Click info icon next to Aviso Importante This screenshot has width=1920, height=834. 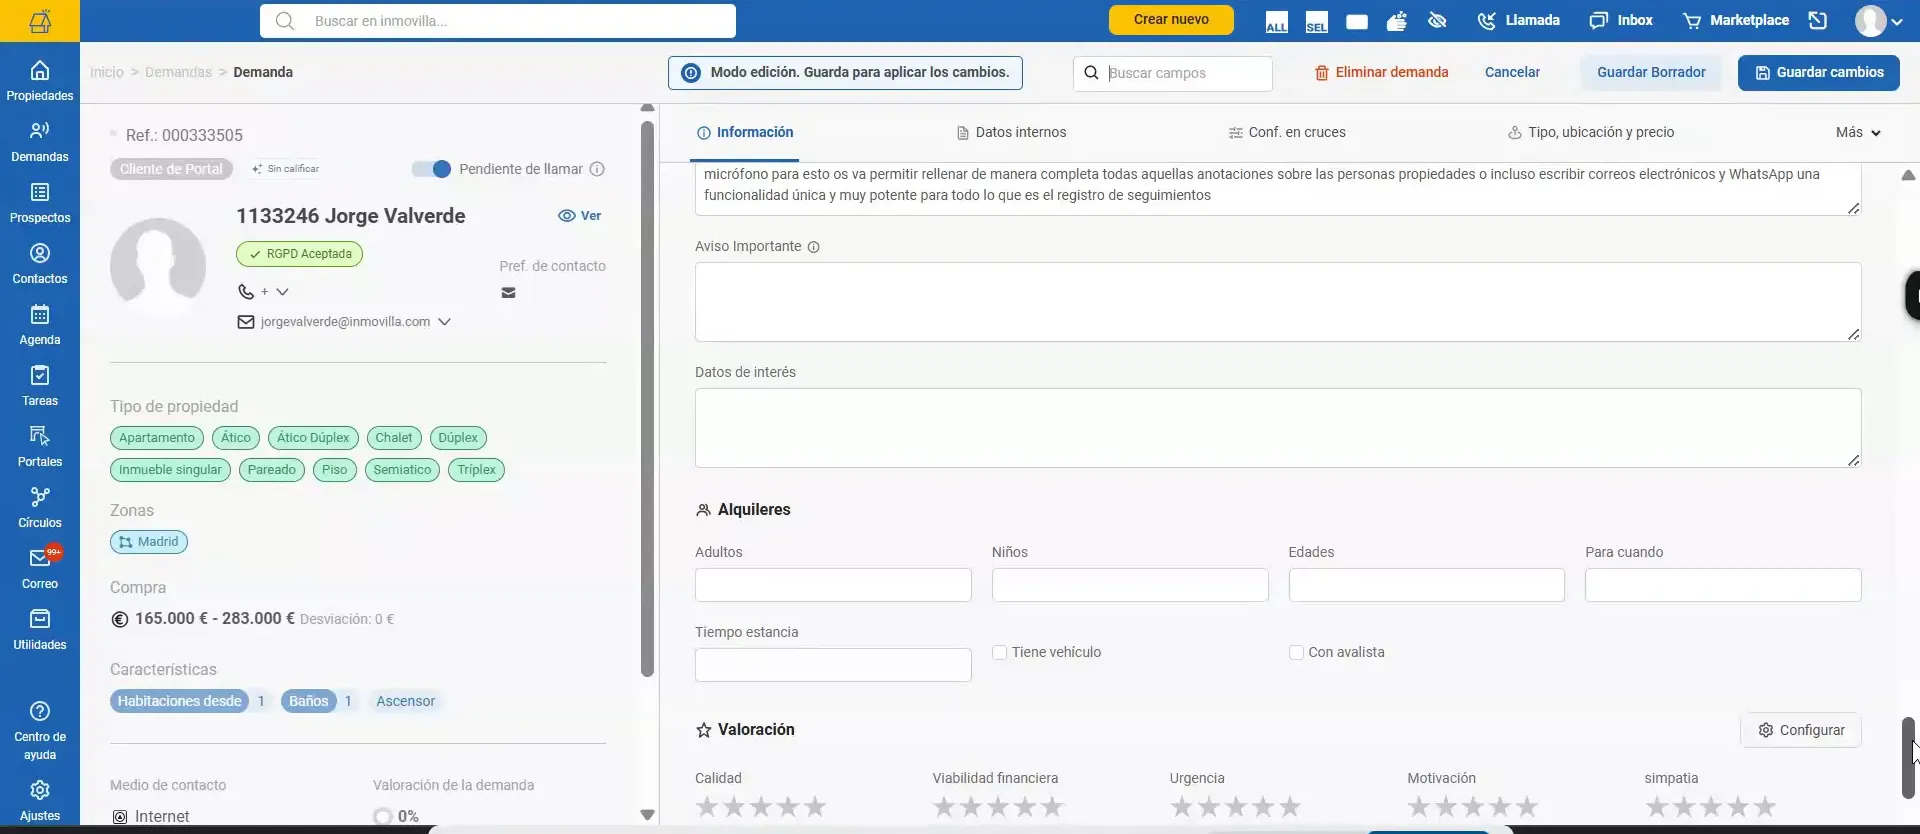[x=813, y=247]
